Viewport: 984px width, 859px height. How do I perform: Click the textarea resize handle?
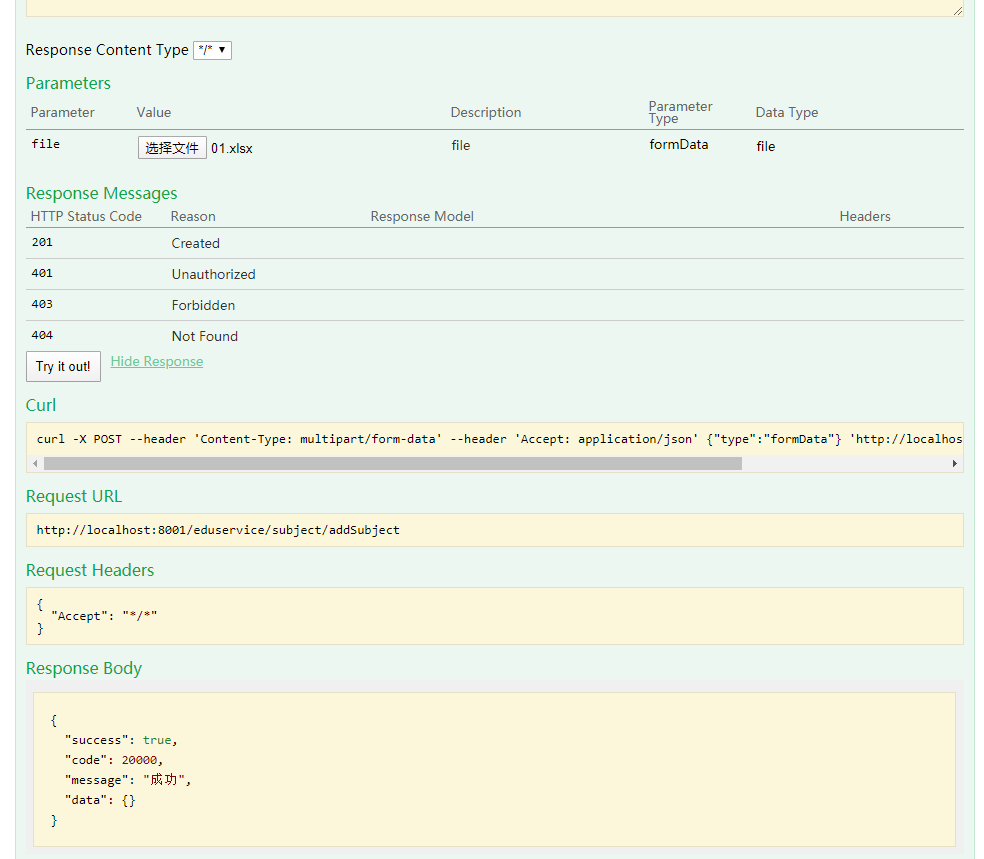click(x=958, y=11)
